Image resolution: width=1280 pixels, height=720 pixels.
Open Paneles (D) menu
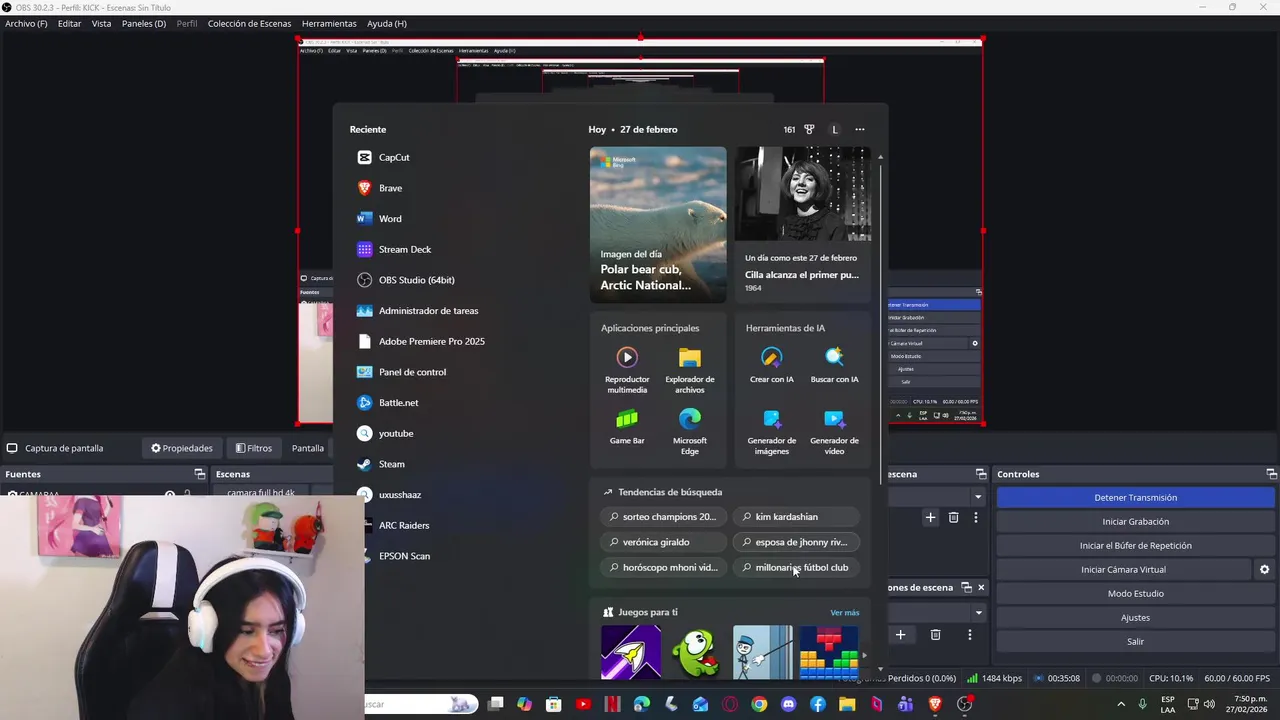[144, 23]
